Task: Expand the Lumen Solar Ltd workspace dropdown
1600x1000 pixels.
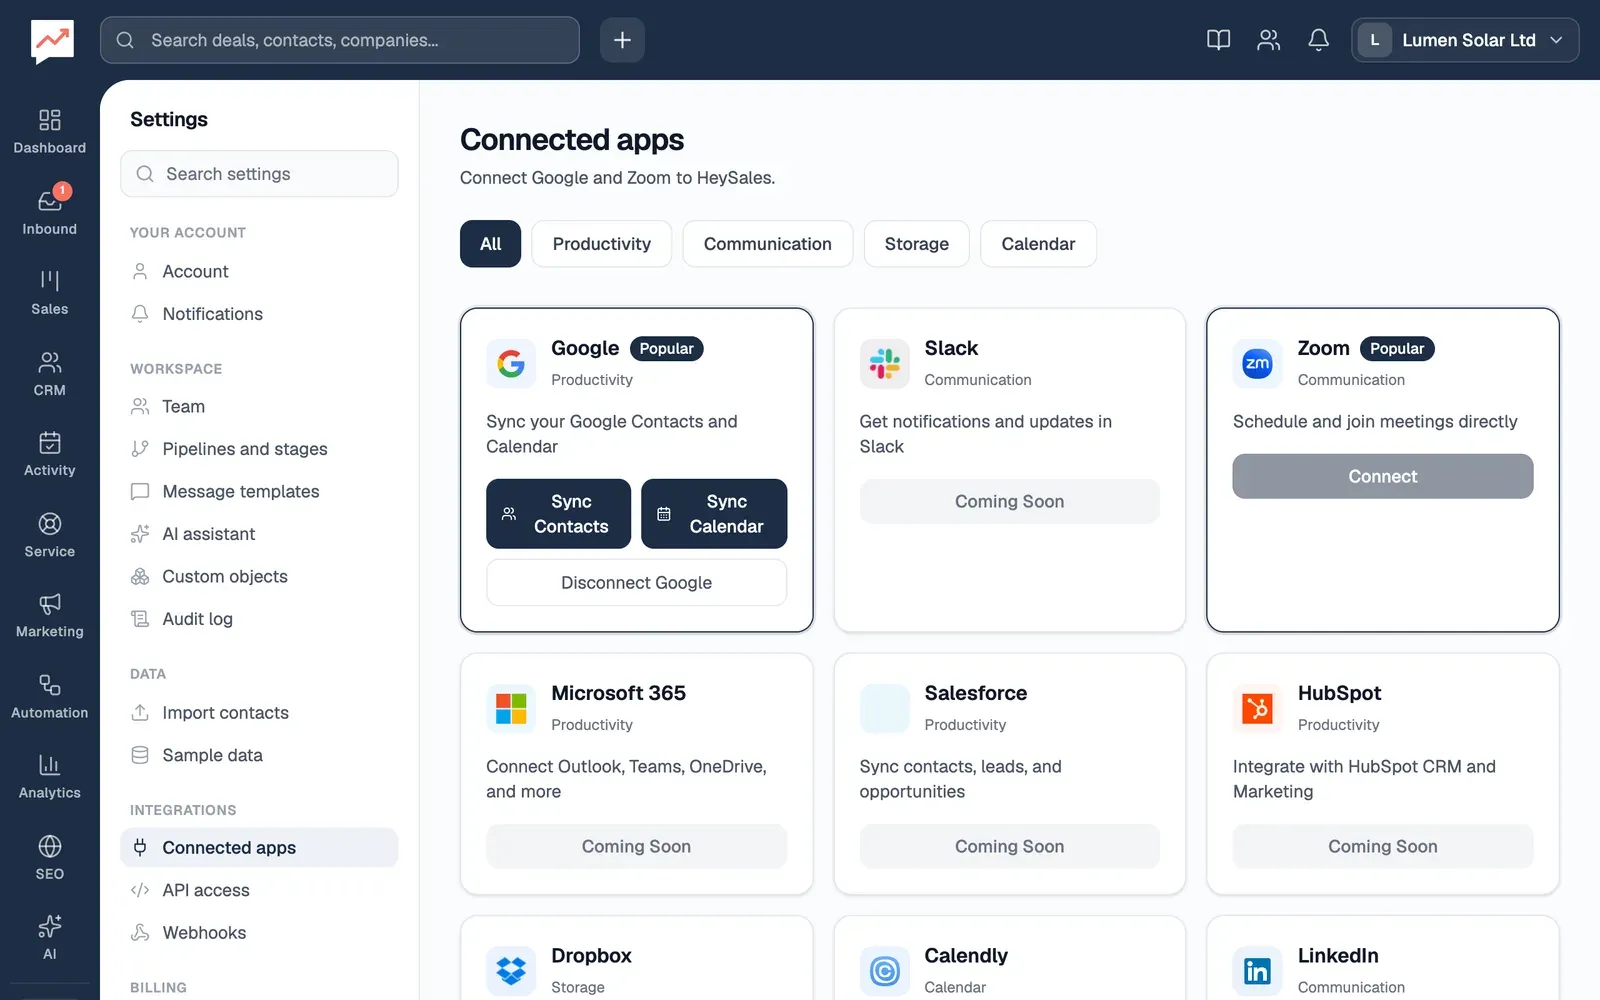Action: [x=1465, y=40]
